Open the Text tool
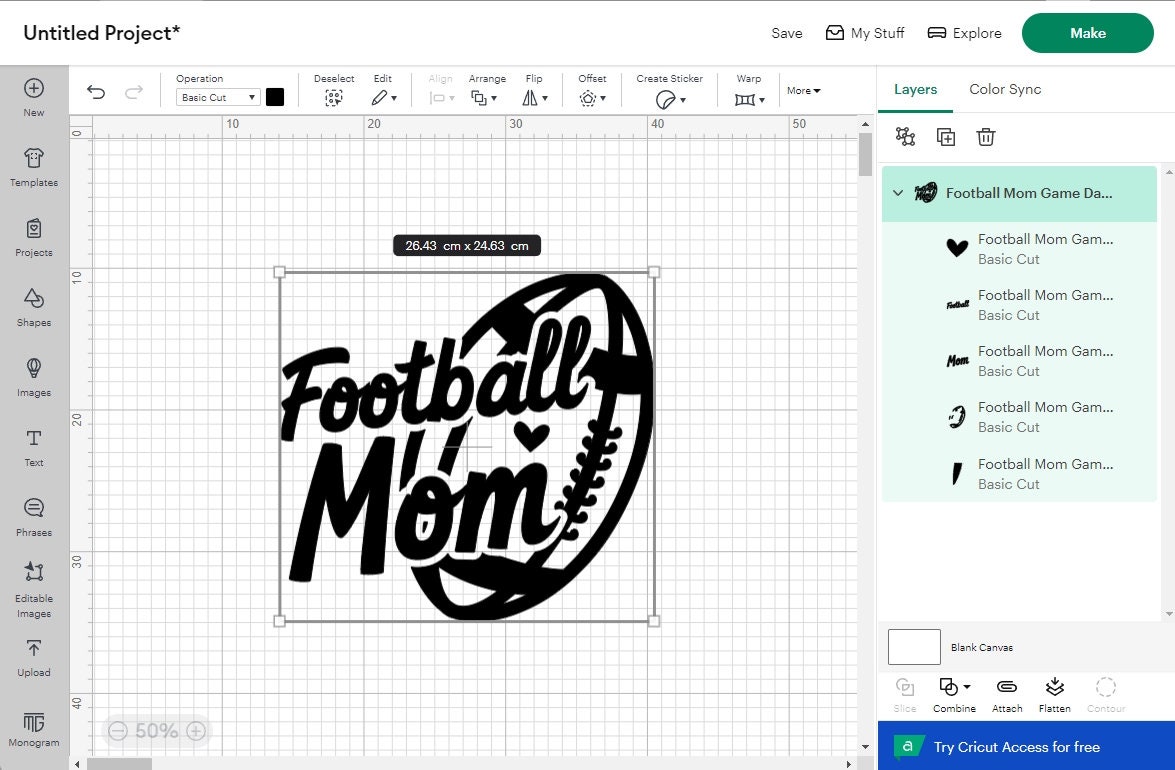 pos(33,447)
